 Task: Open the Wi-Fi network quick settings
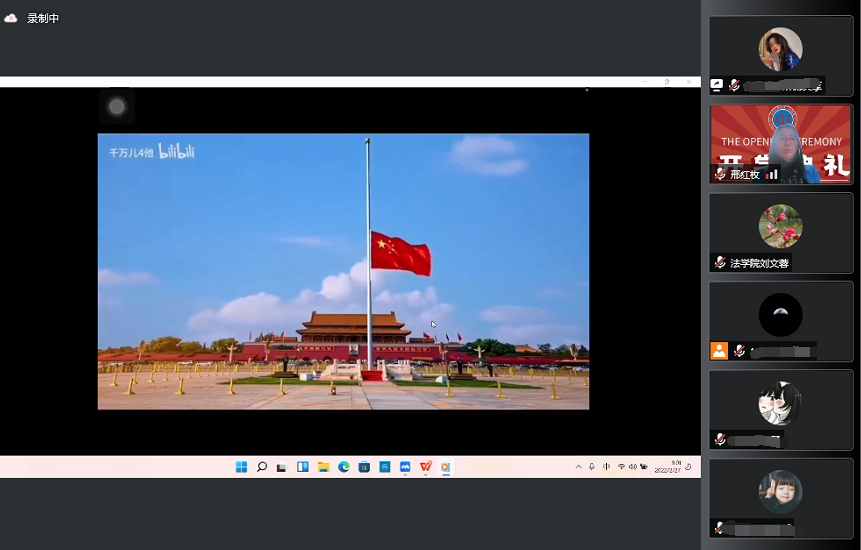point(621,467)
